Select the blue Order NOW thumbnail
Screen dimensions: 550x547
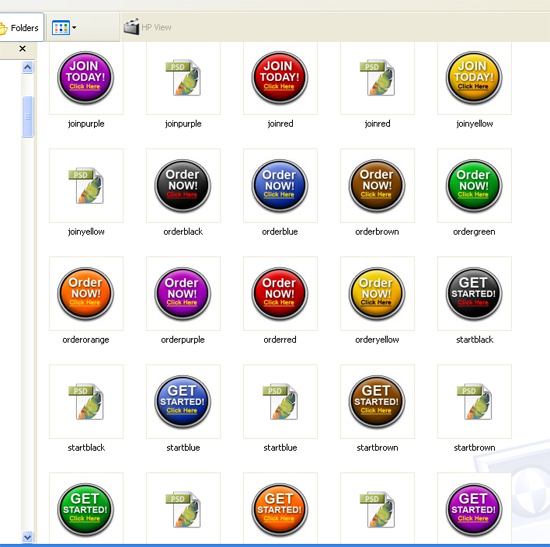coord(280,186)
